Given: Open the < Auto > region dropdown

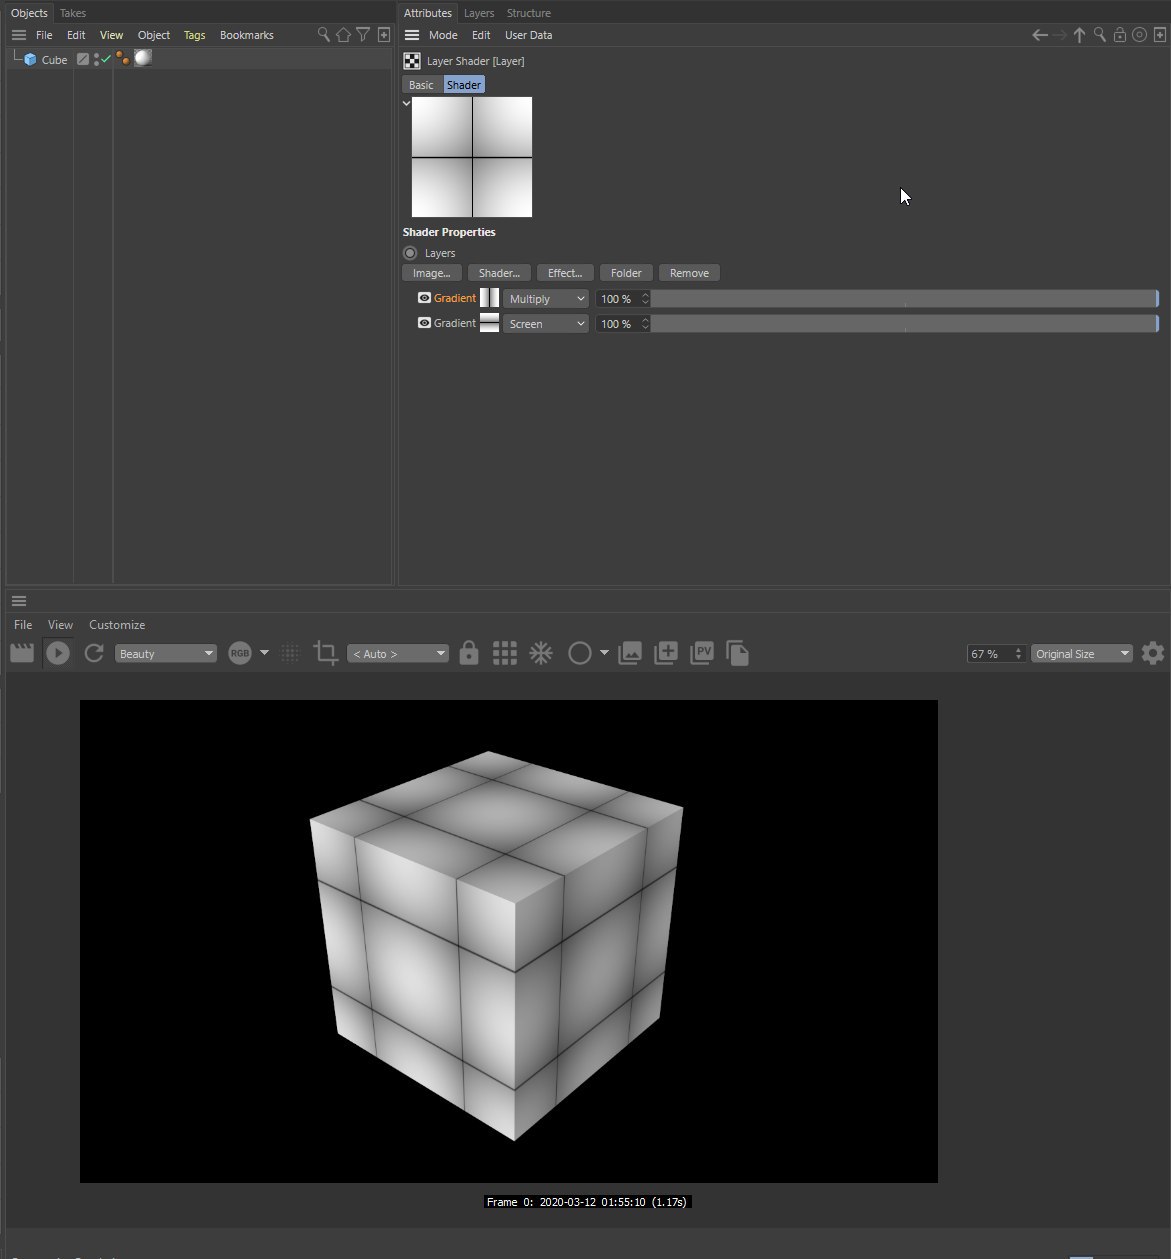Looking at the screenshot, I should [398, 654].
